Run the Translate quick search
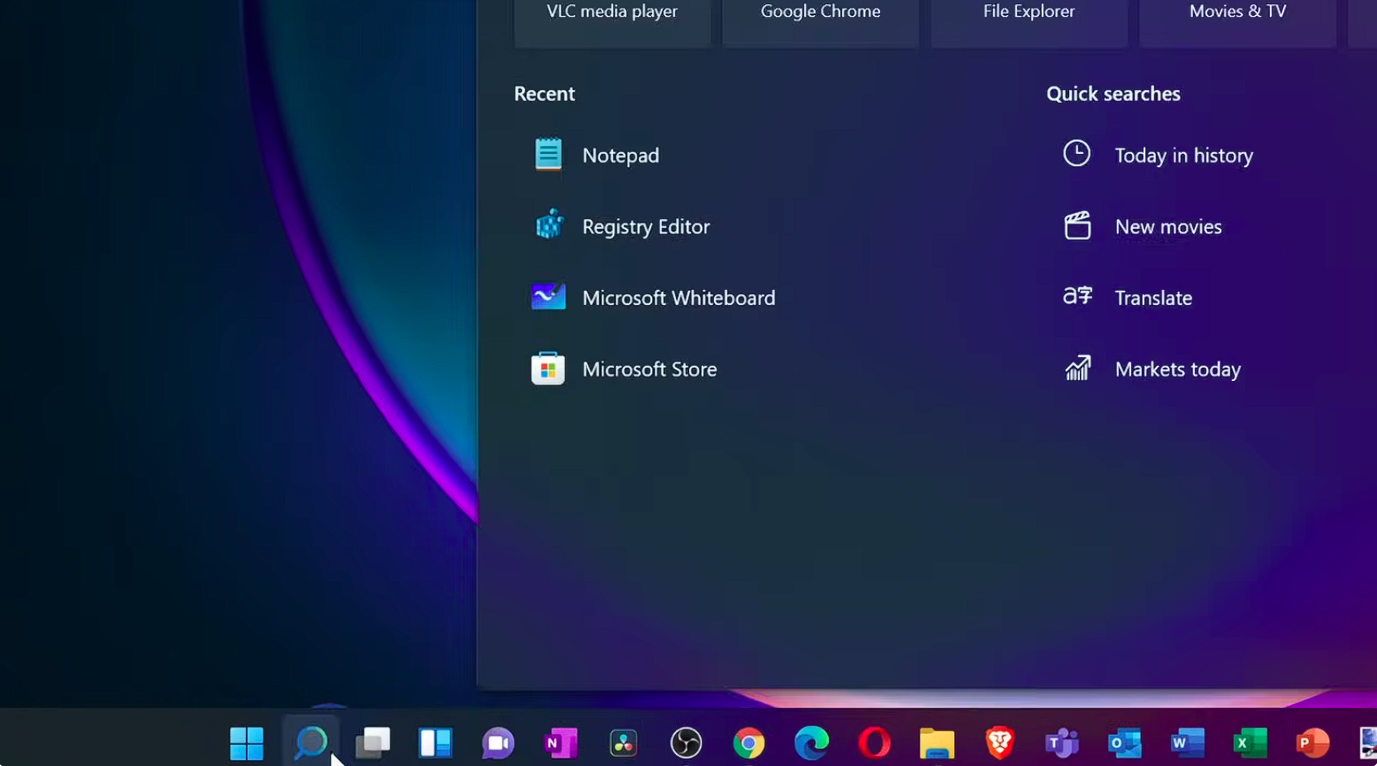 tap(1127, 297)
